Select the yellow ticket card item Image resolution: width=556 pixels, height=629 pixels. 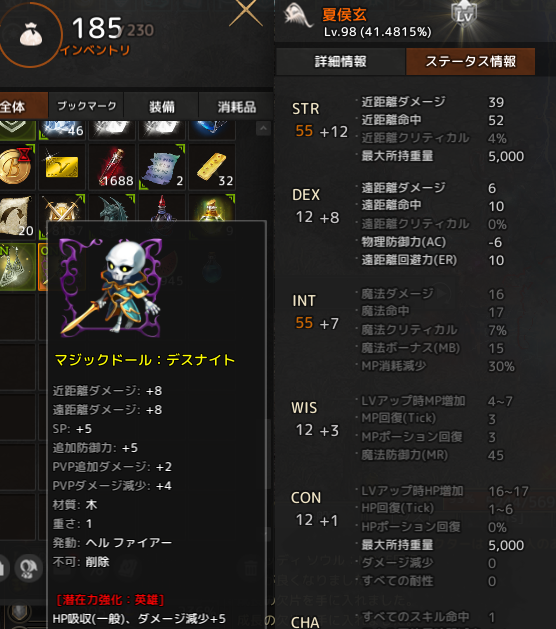pyautogui.click(x=62, y=167)
